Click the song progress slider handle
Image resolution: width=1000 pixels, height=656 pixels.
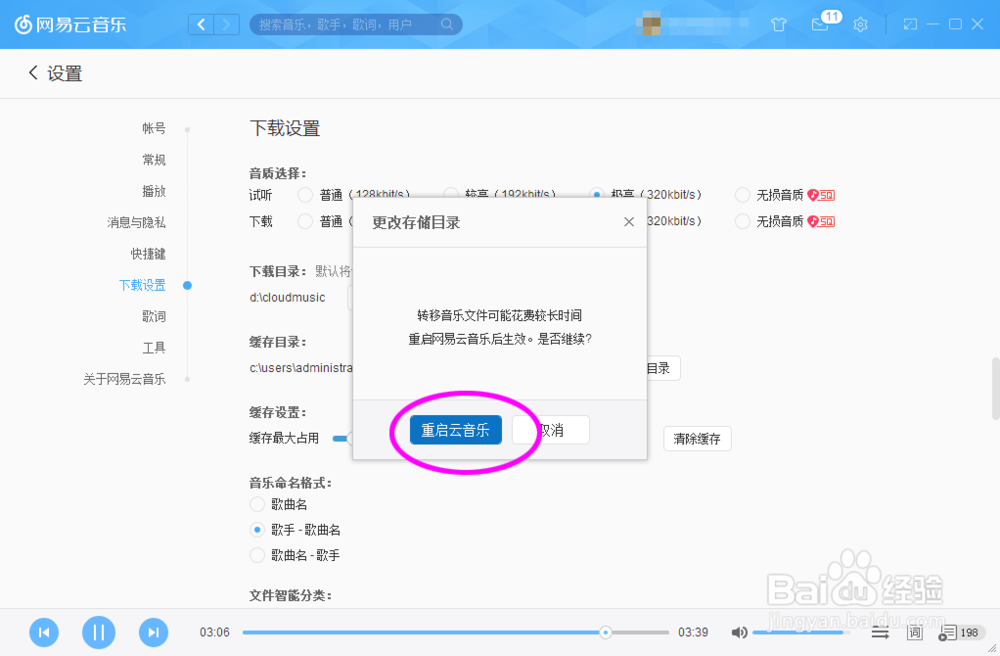pos(605,632)
